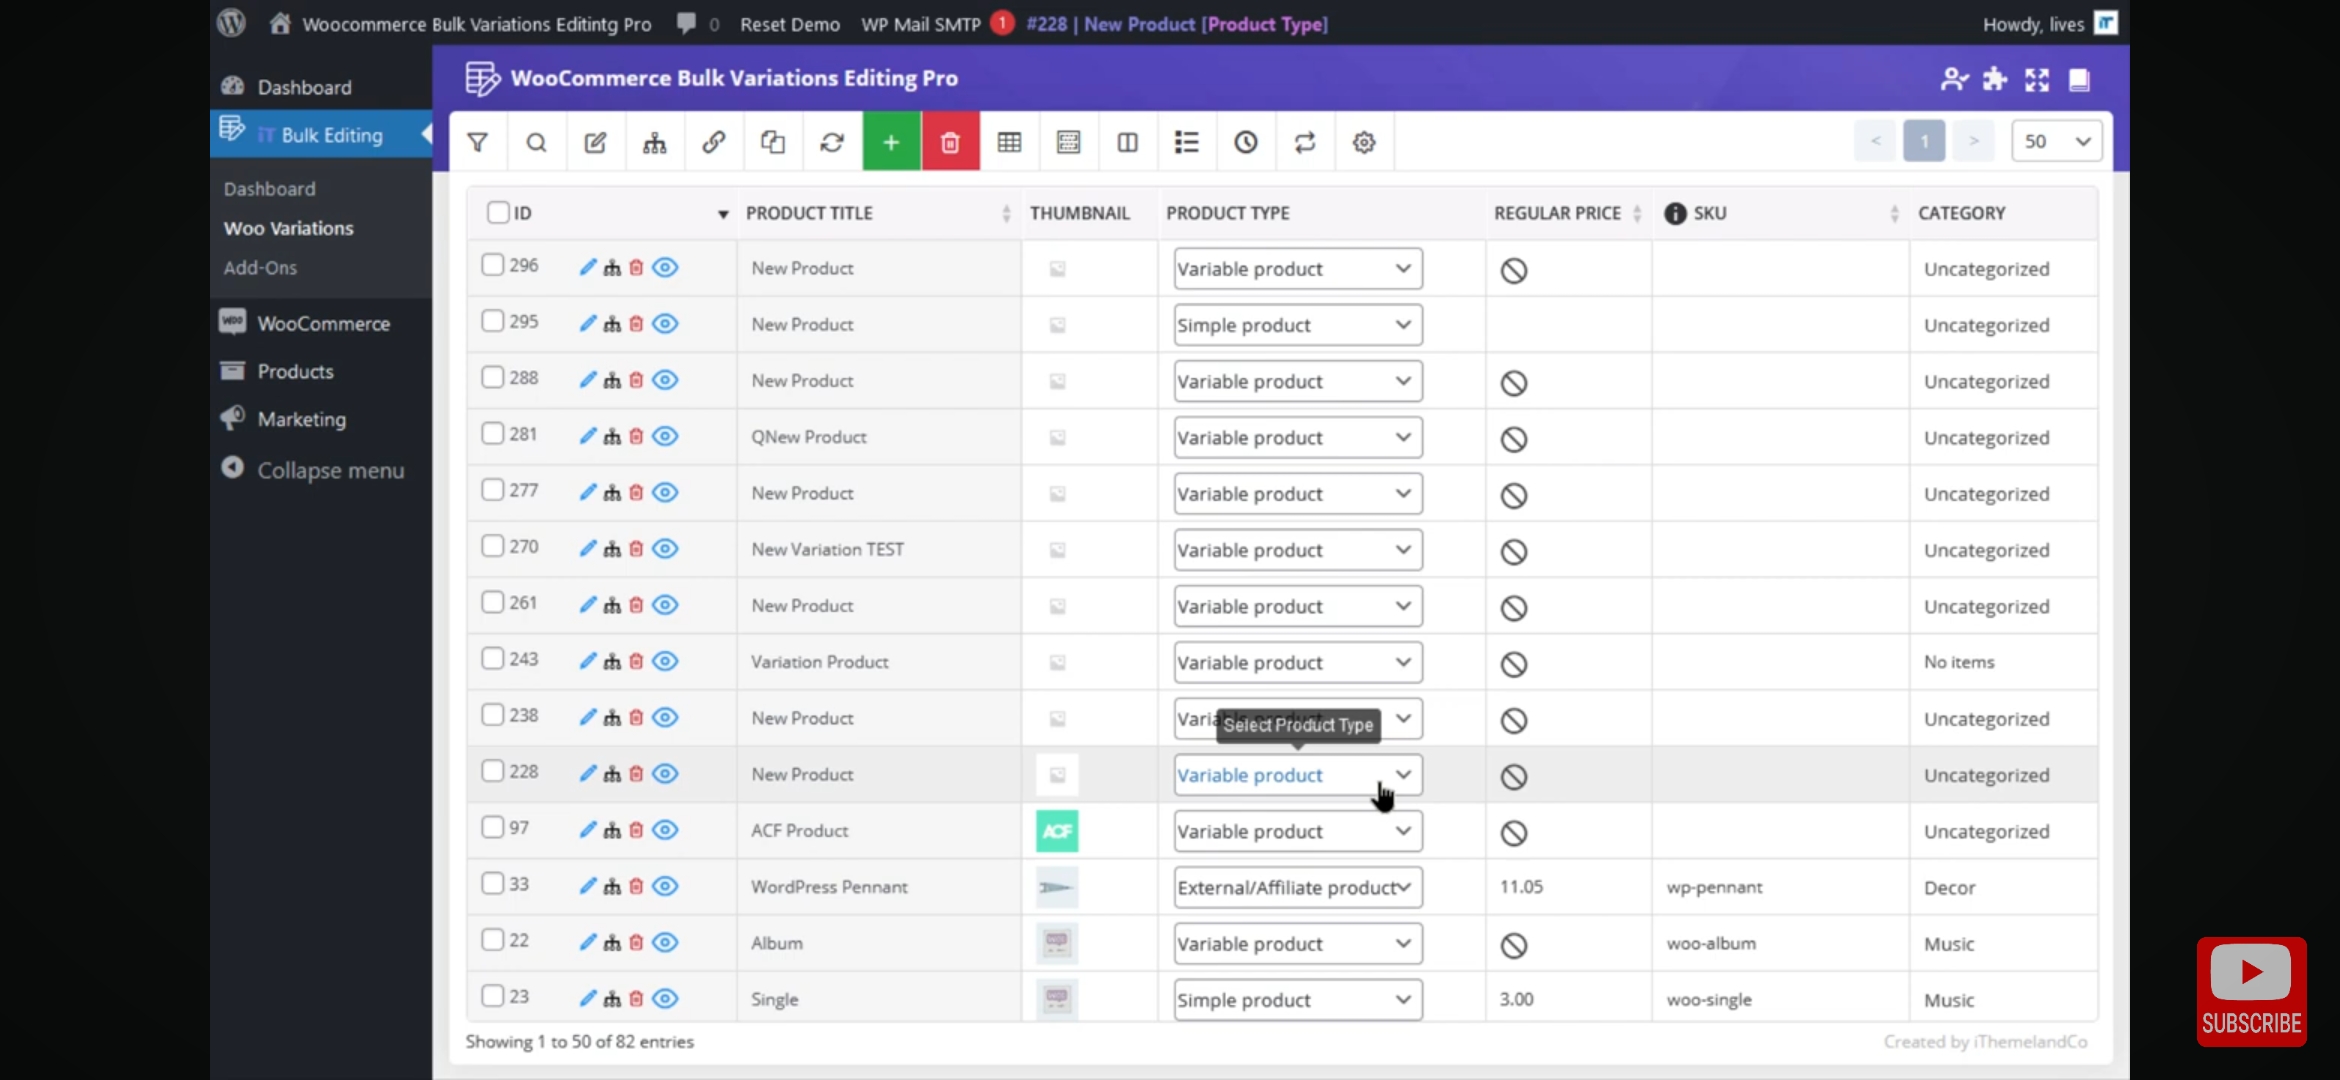
Task: Open the history clock icon
Action: tap(1245, 142)
